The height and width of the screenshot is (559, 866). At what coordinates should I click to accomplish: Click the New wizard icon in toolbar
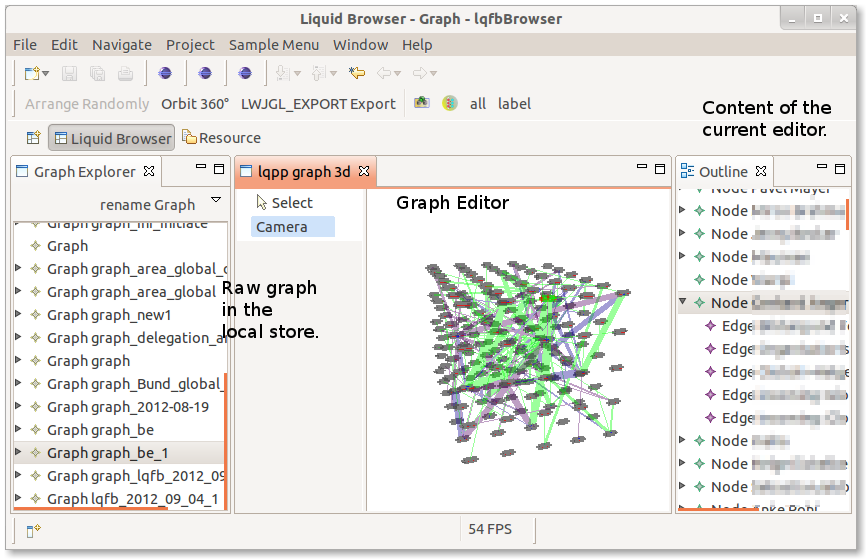point(32,73)
